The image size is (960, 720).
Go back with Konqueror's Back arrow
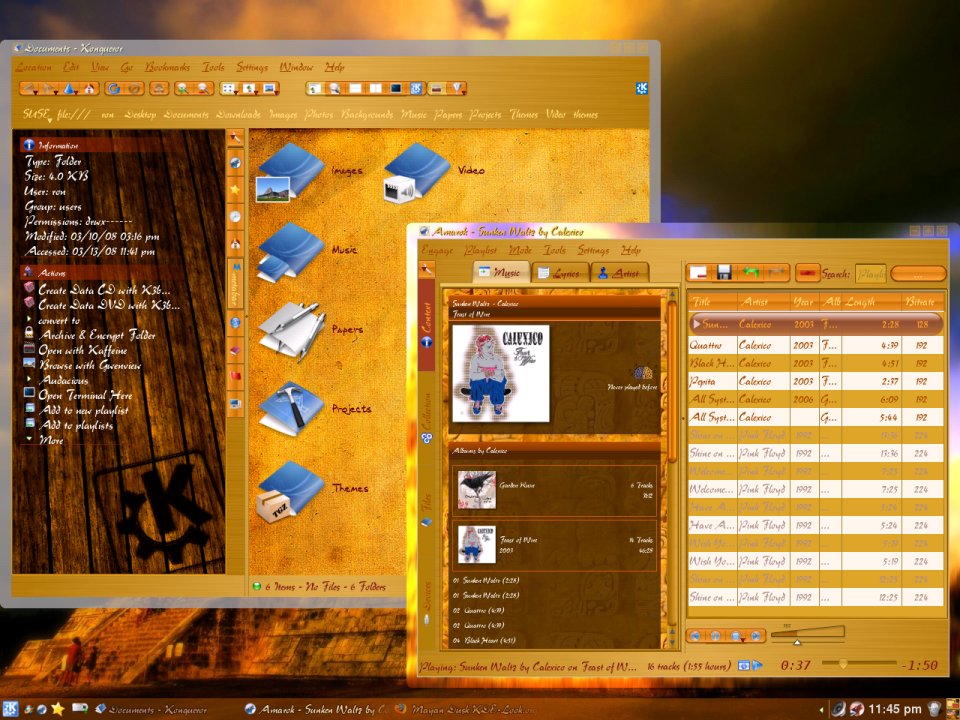coord(29,89)
